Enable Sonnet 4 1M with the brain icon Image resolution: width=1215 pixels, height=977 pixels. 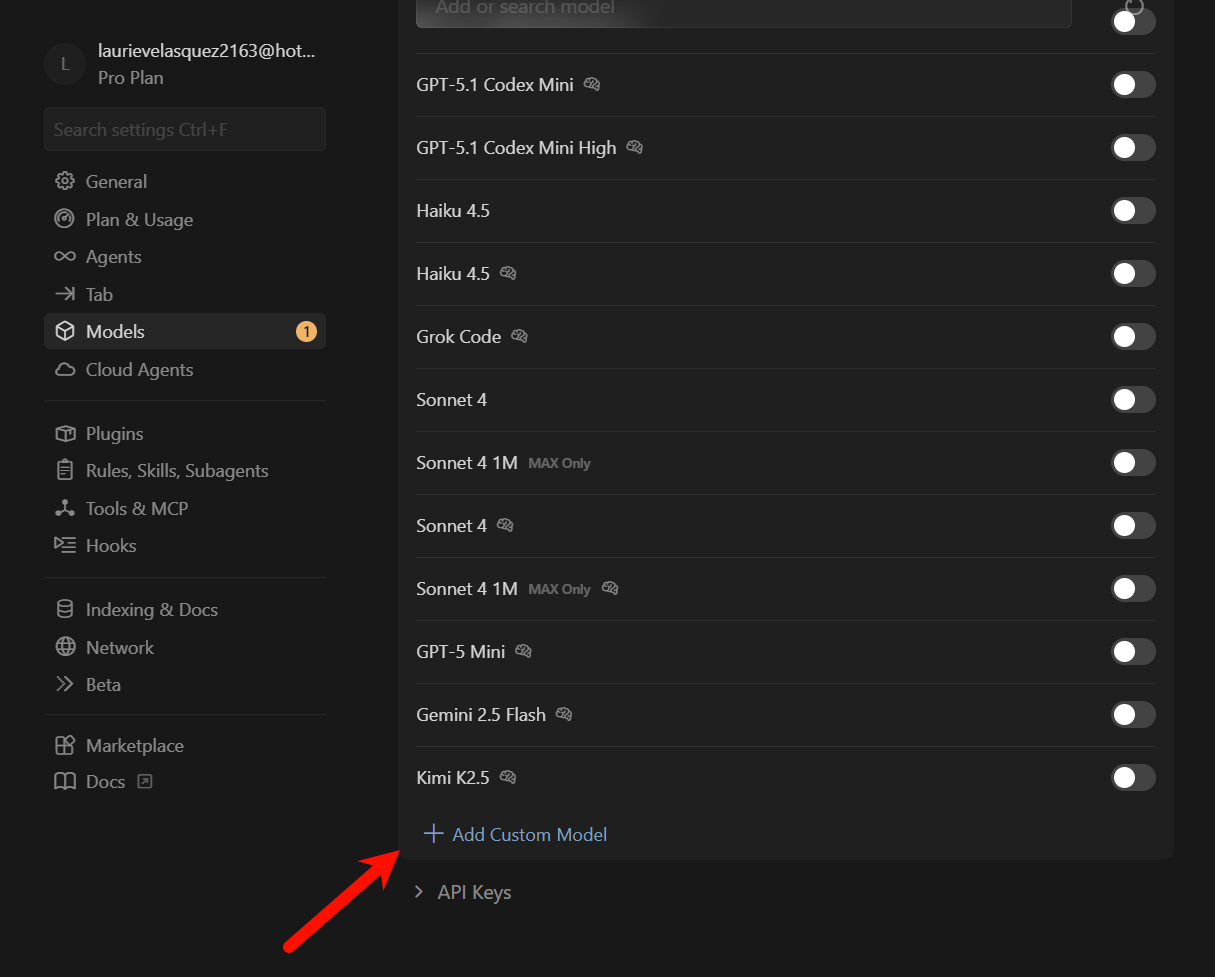point(1133,589)
